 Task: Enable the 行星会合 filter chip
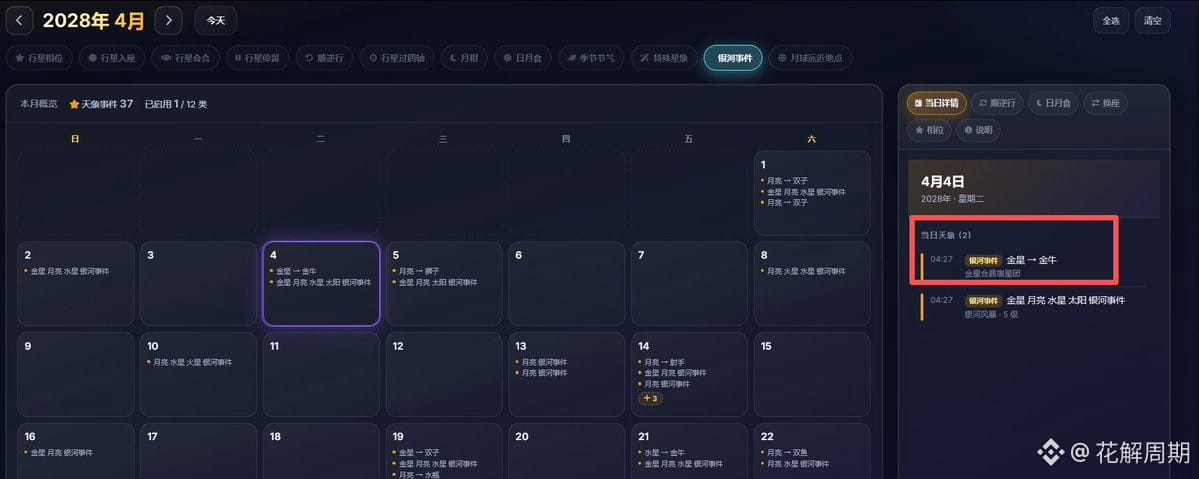[x=186, y=58]
